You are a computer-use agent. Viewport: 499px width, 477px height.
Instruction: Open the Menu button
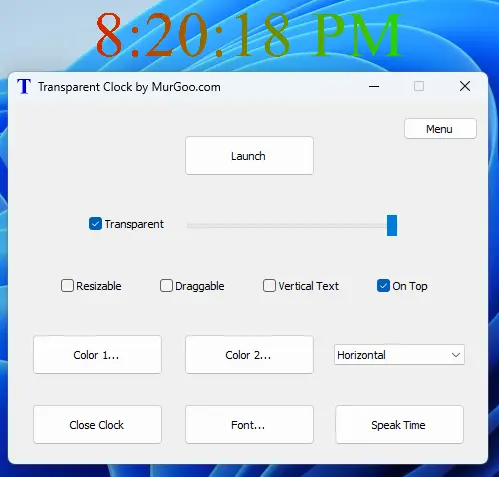440,129
